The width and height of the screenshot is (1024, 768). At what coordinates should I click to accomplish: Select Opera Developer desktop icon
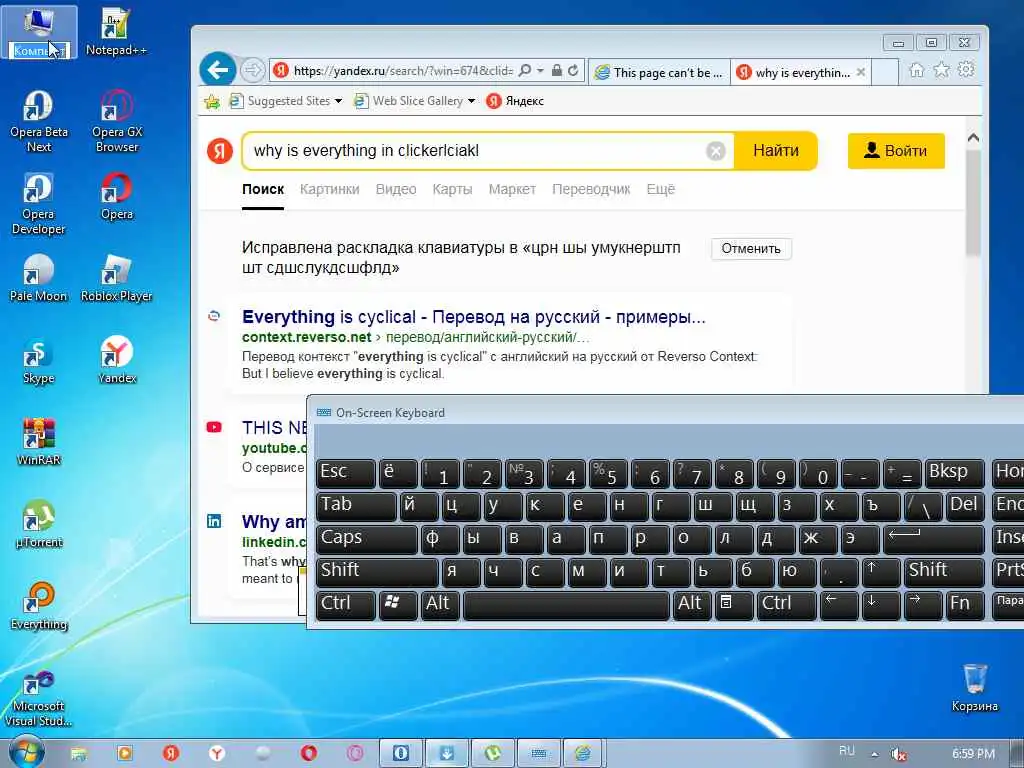[x=39, y=203]
